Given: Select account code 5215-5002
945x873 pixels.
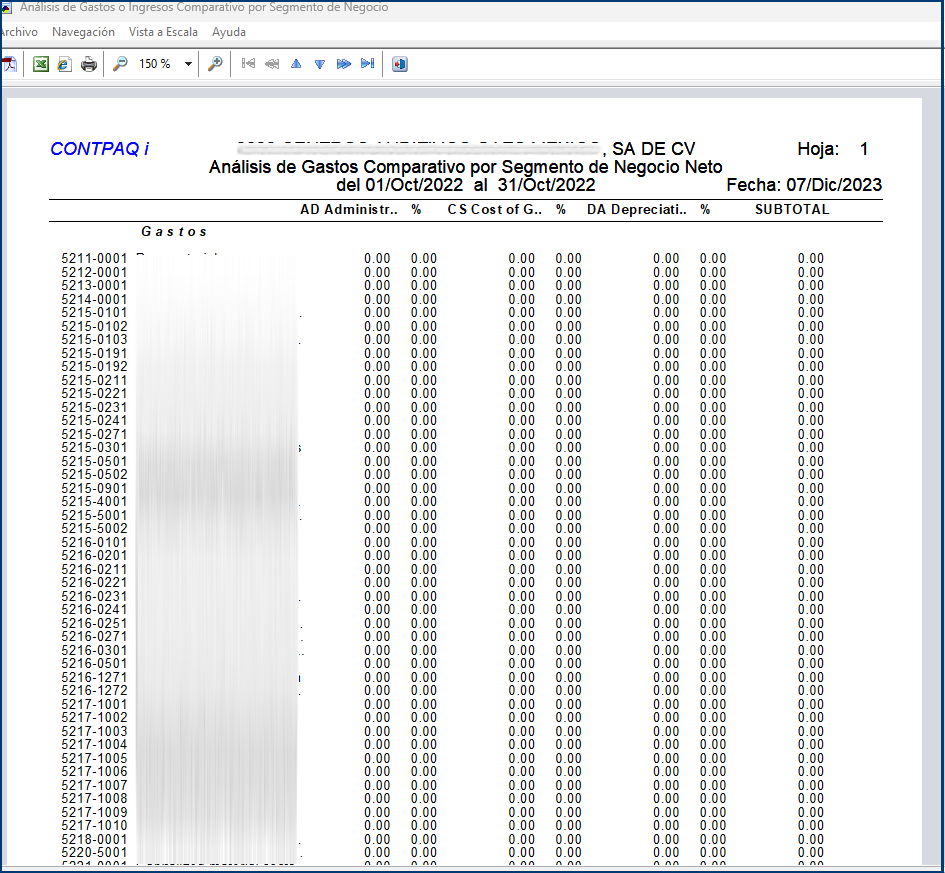Looking at the screenshot, I should [95, 529].
